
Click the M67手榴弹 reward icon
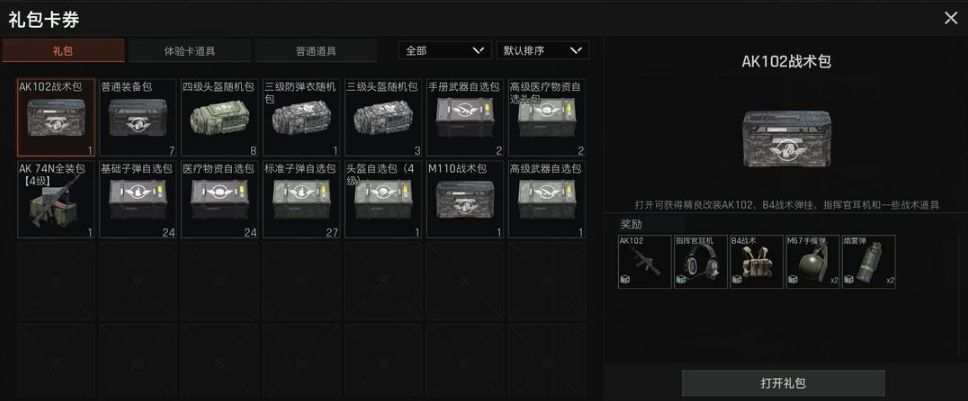pos(812,262)
